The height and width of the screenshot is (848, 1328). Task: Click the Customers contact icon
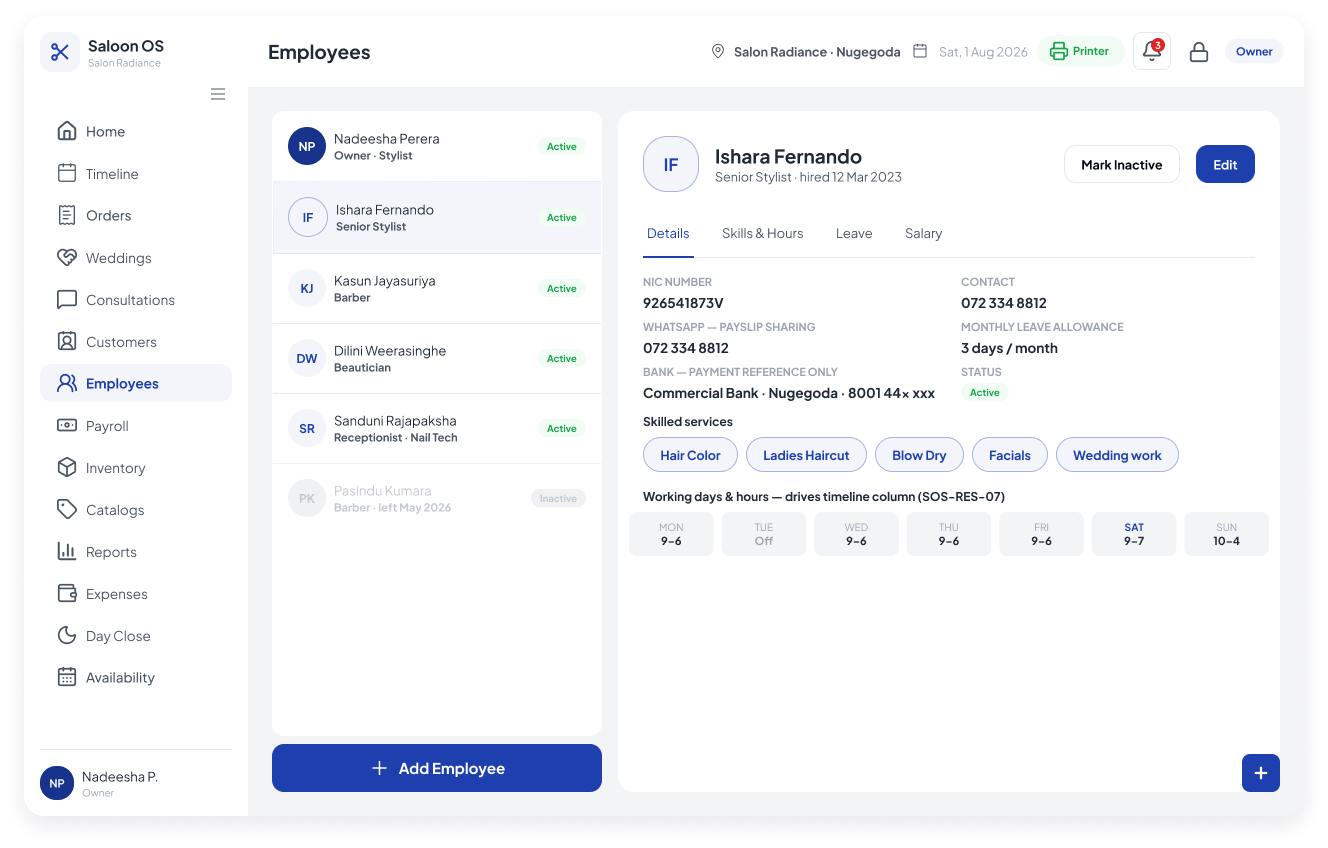pyautogui.click(x=67, y=341)
